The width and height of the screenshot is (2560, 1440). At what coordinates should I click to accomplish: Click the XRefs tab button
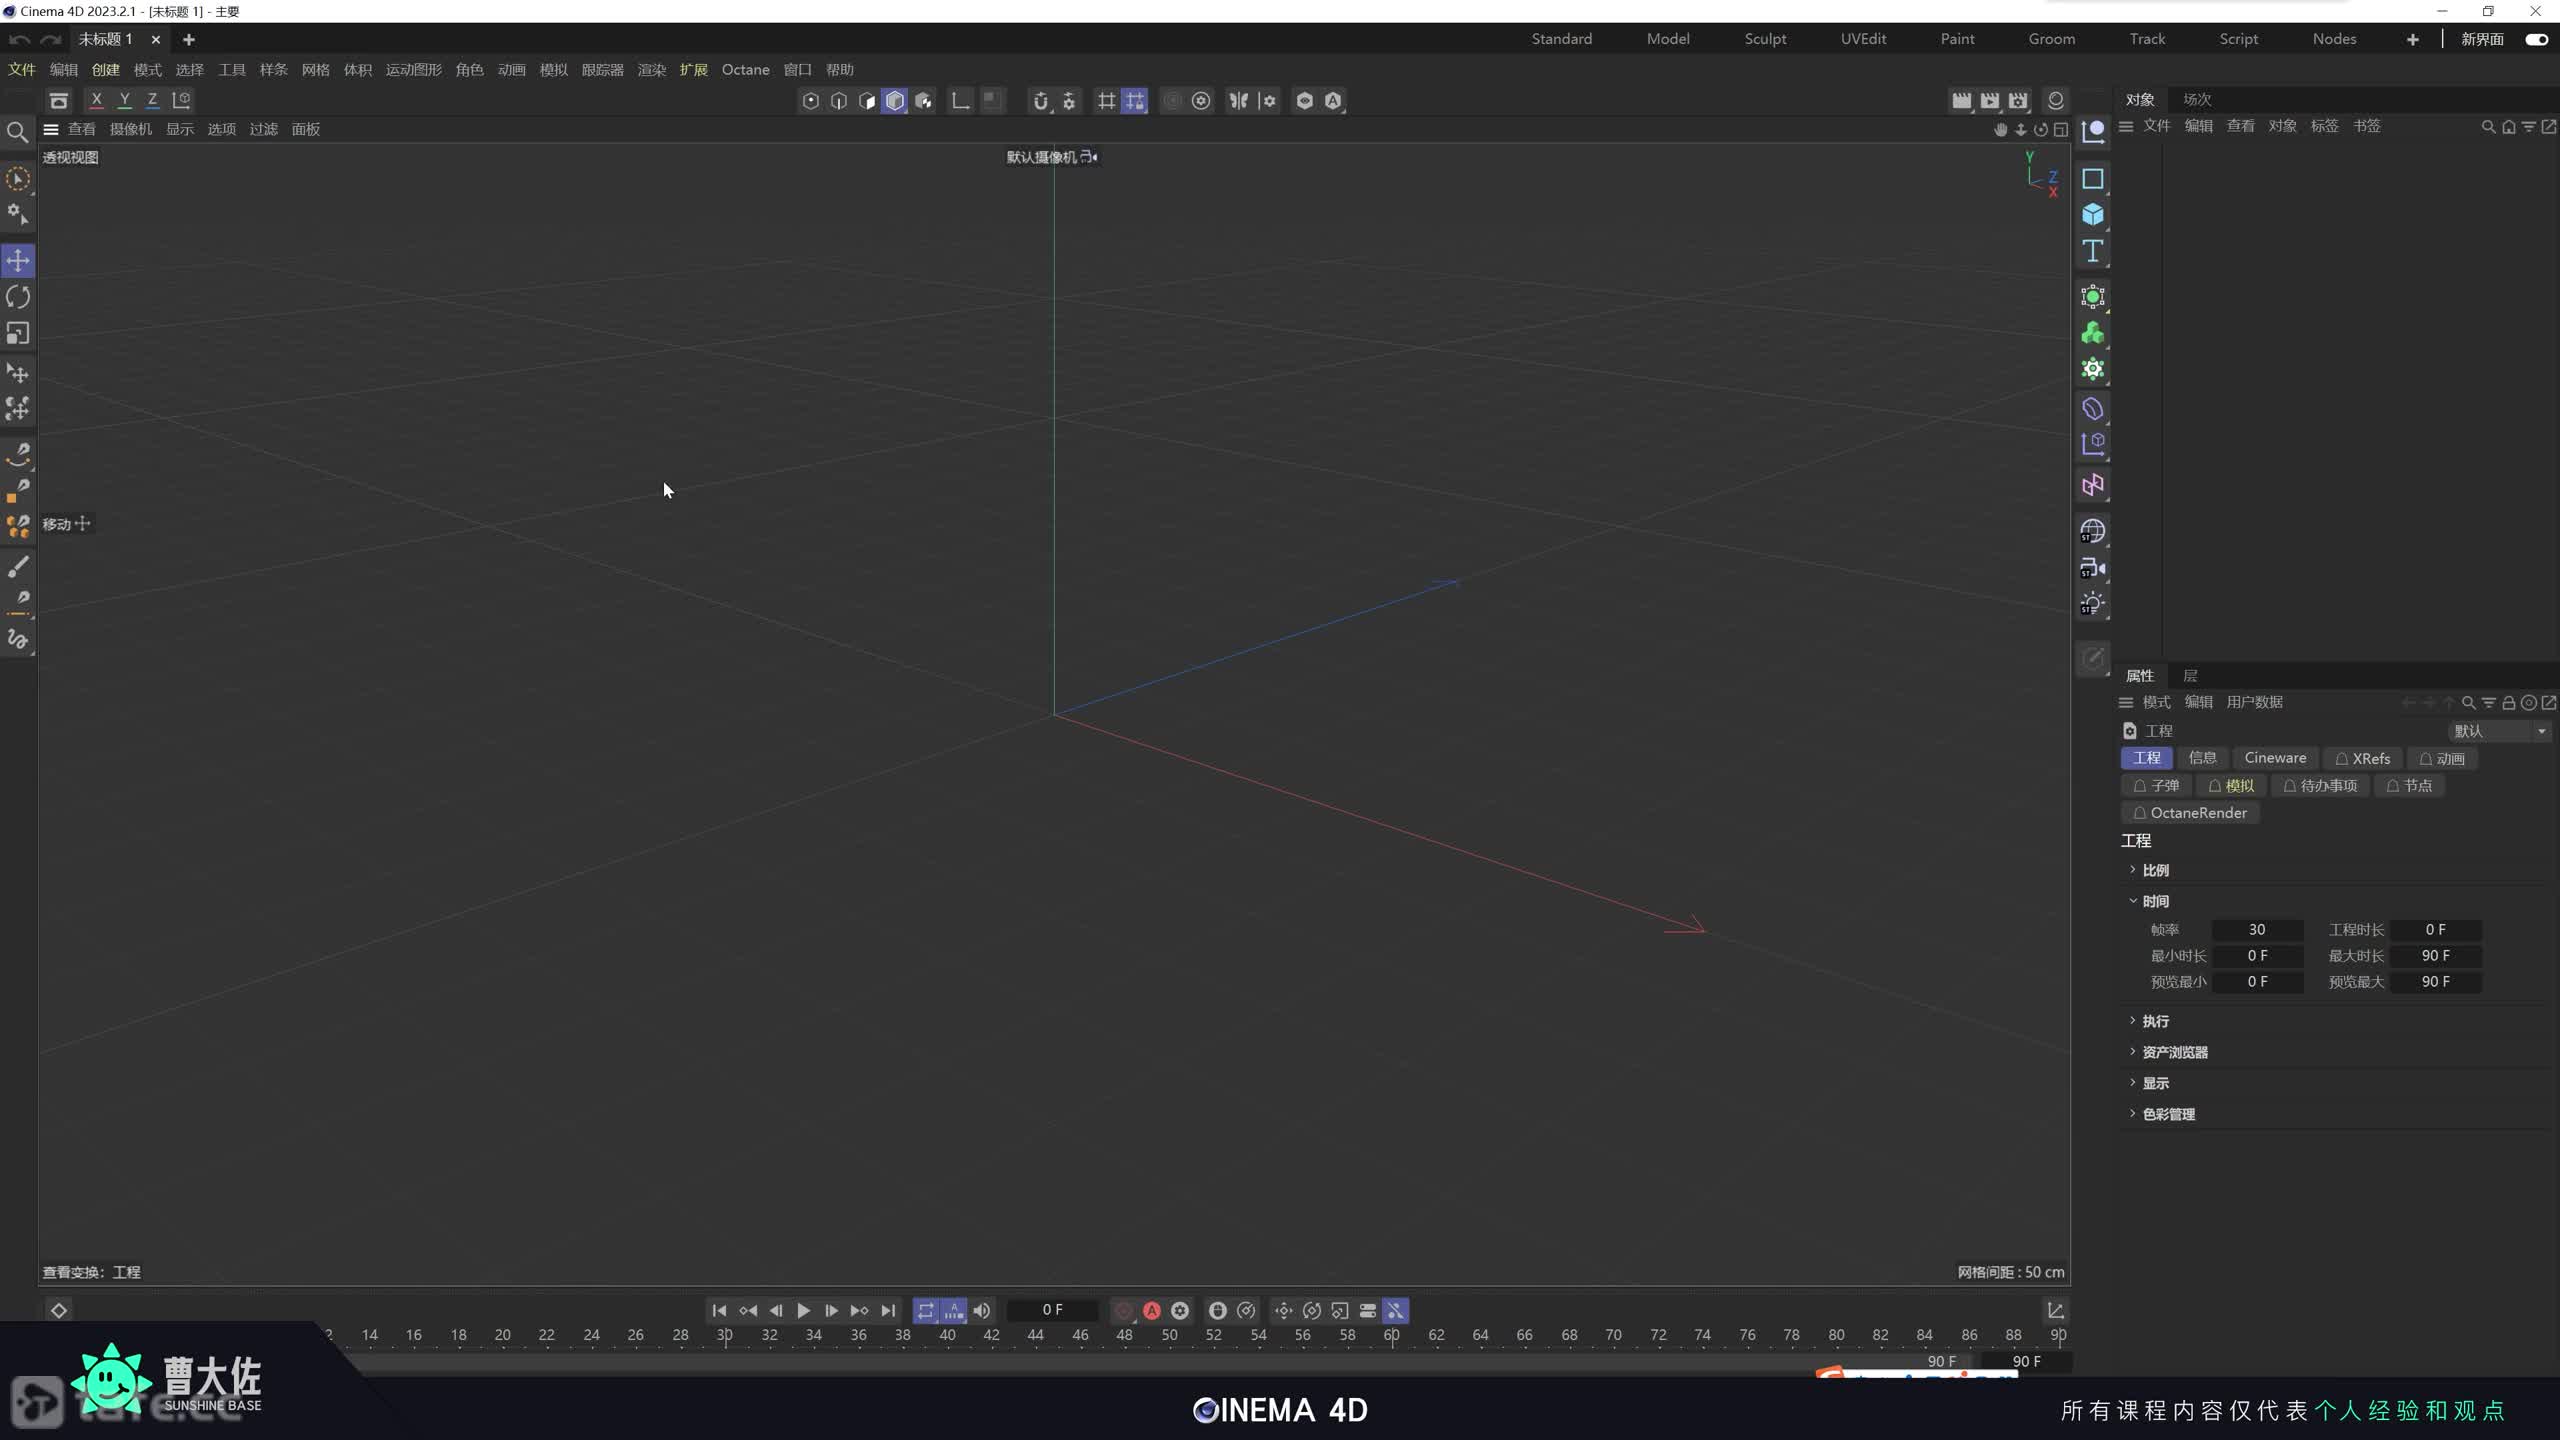[2363, 758]
